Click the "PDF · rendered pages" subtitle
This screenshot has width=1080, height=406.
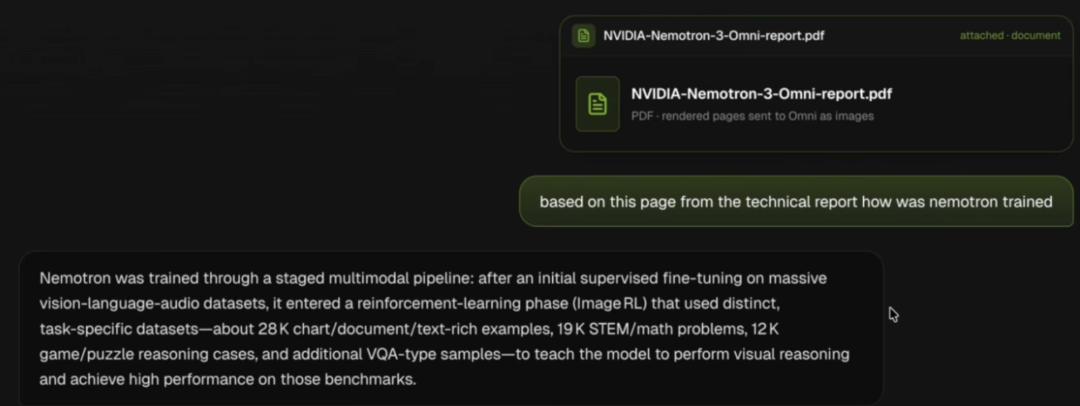pyautogui.click(x=752, y=116)
